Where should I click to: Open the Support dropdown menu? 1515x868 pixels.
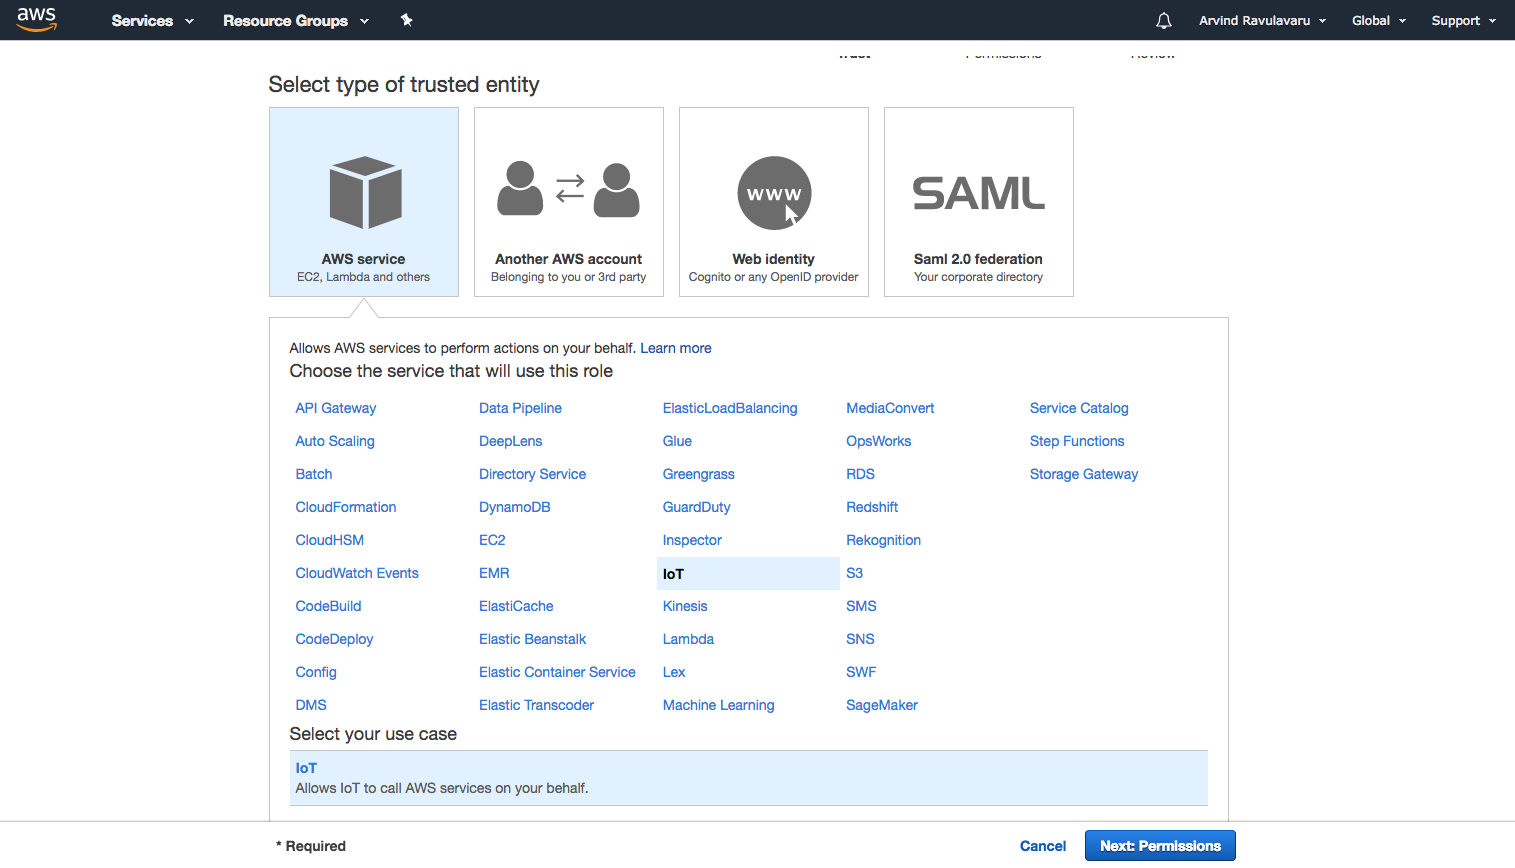coord(1464,20)
